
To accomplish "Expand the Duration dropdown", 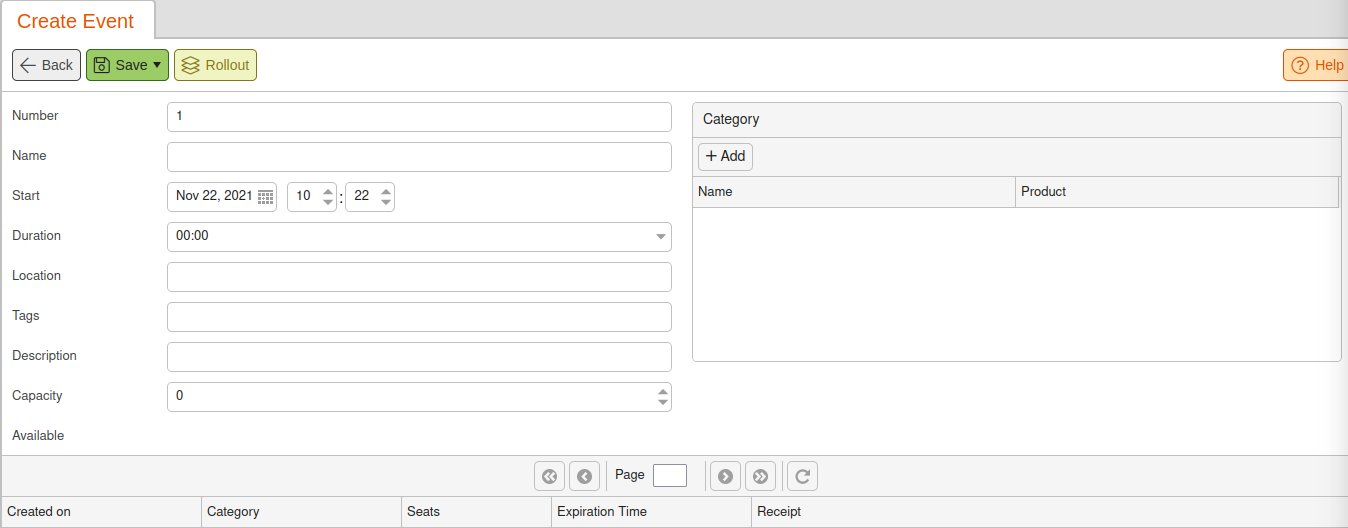I will pyautogui.click(x=661, y=237).
